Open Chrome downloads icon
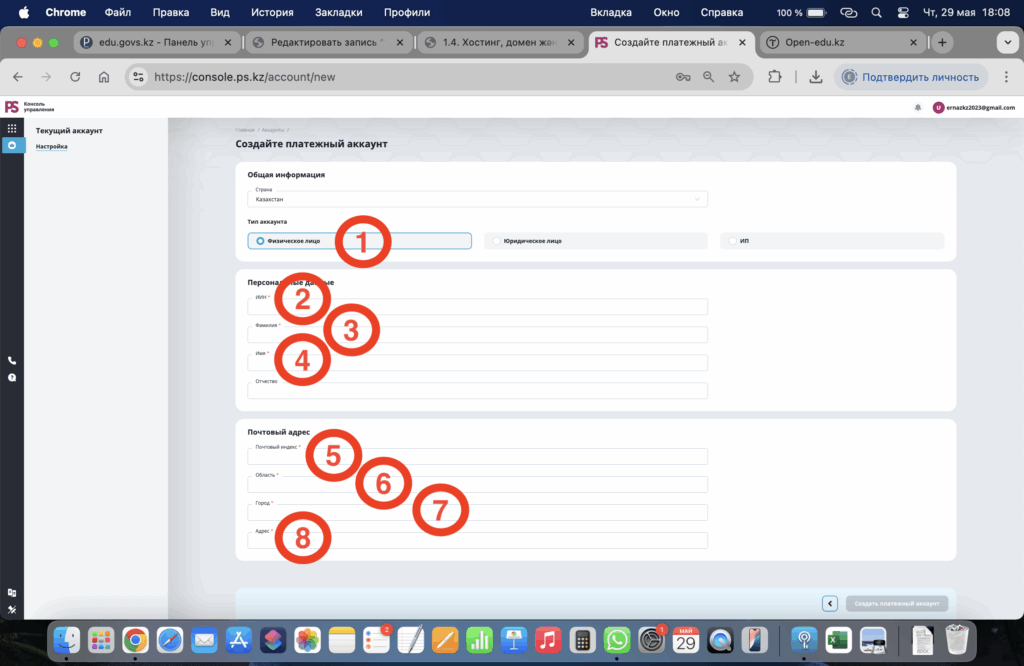The width and height of the screenshot is (1024, 666). coord(816,77)
